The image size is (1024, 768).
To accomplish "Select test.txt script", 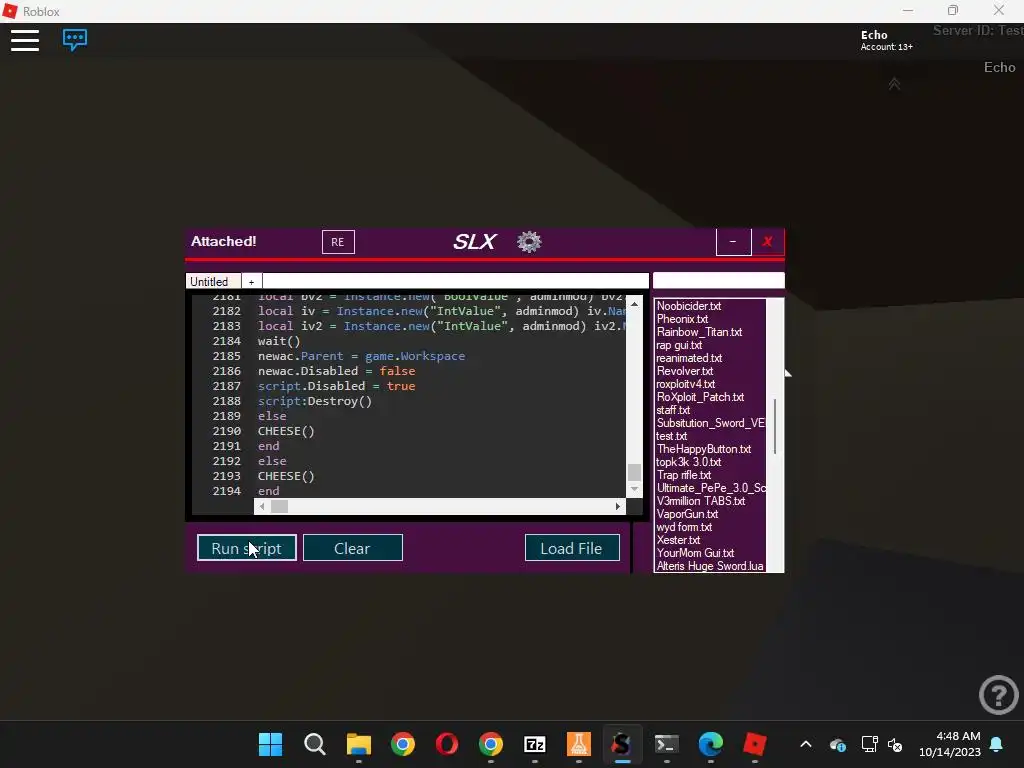I will pos(671,436).
